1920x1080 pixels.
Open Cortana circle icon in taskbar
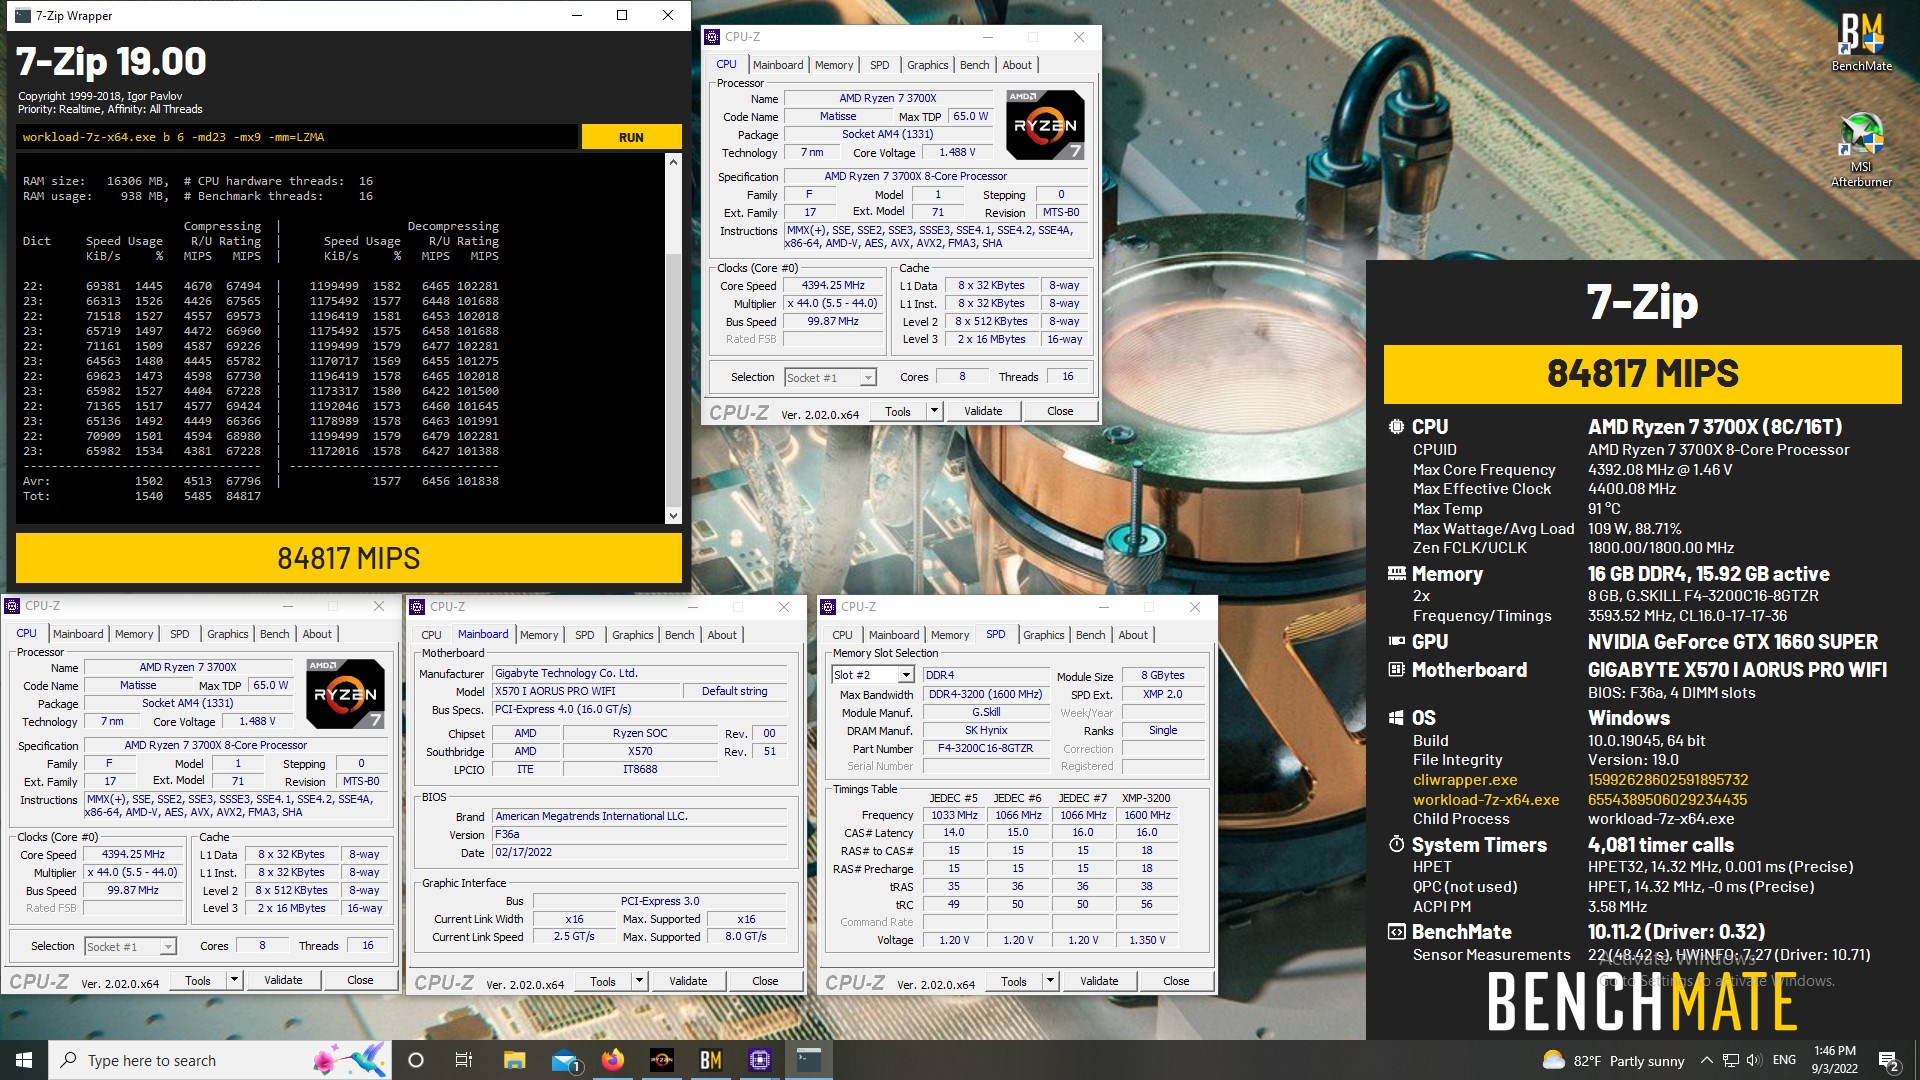[416, 1060]
